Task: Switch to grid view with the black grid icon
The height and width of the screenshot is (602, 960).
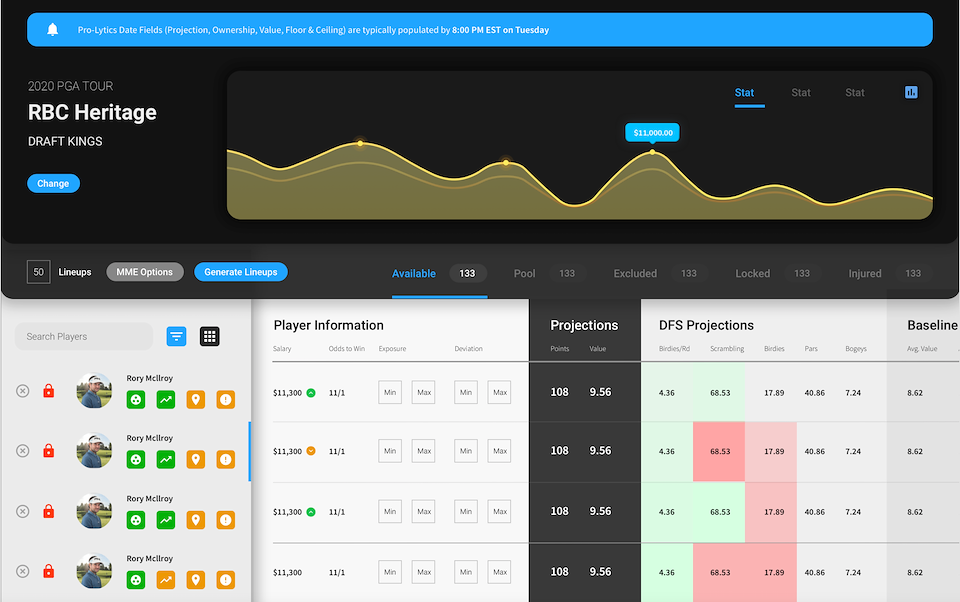Action: tap(209, 336)
